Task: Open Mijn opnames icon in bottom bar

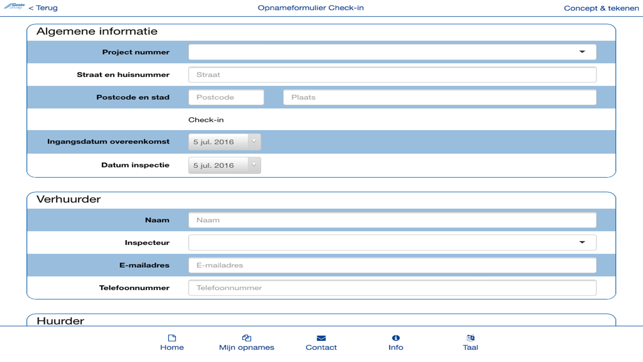Action: [x=246, y=338]
